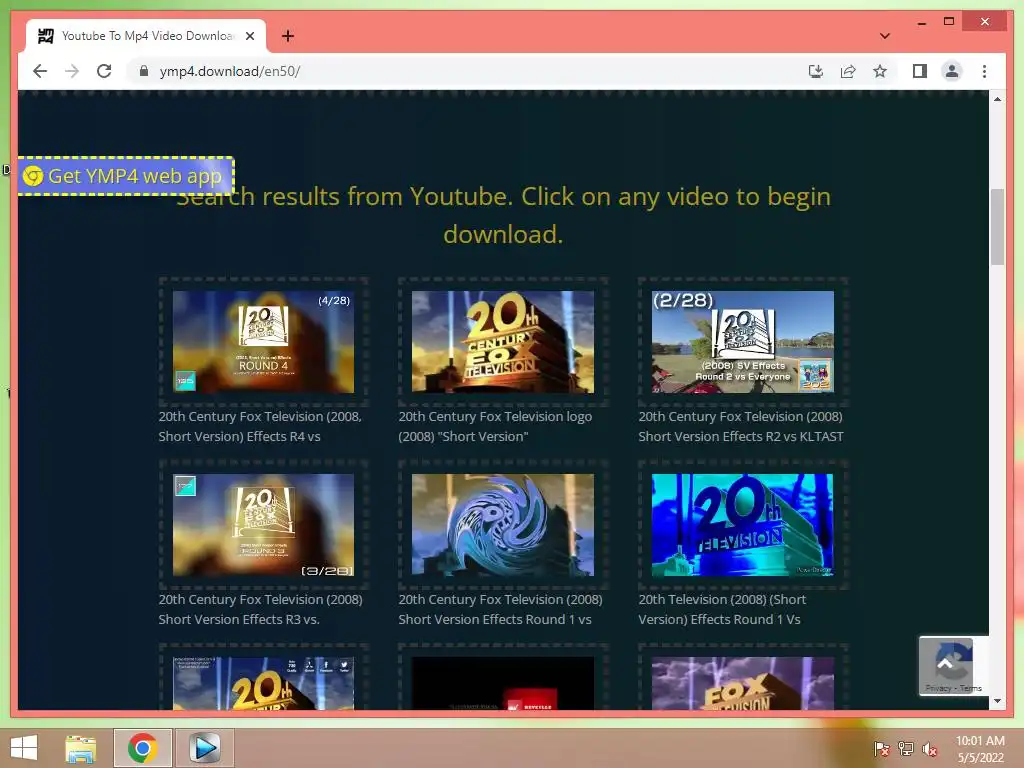This screenshot has height=768, width=1024.
Task: Close the Youtube To Mp4 tab
Action: click(x=249, y=36)
